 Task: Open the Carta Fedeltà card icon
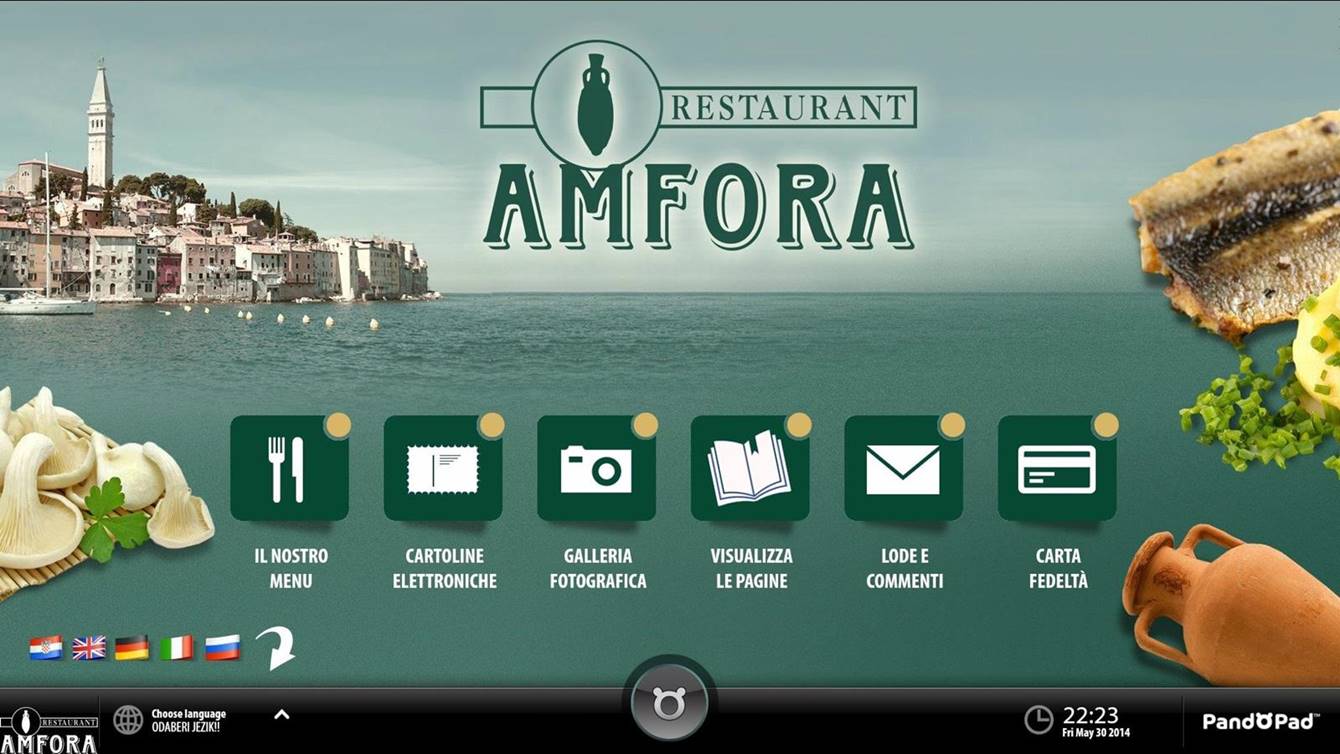(x=1057, y=468)
